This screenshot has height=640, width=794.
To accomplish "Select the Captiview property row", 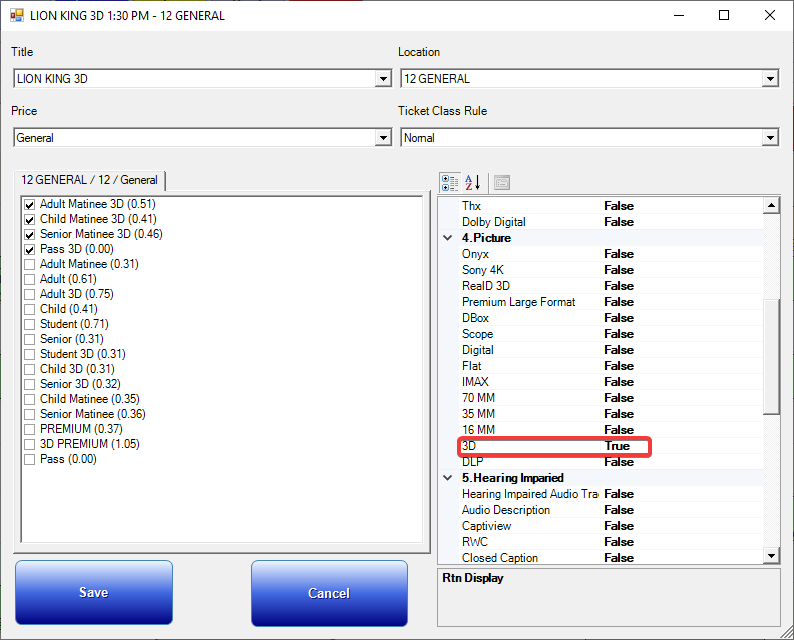I will tap(611, 526).
